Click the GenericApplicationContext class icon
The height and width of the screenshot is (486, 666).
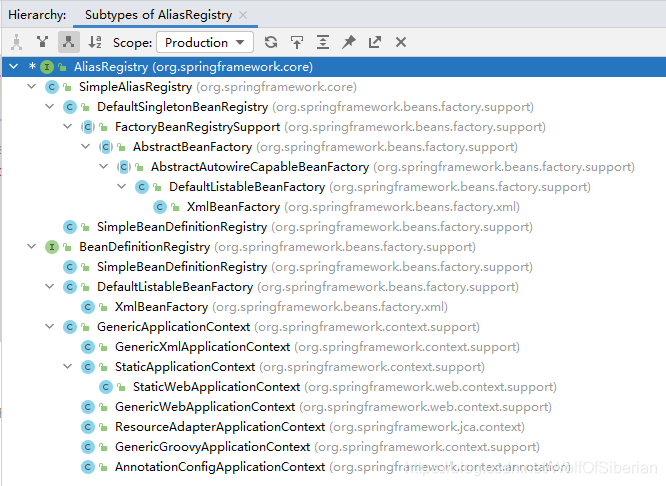pyautogui.click(x=70, y=327)
